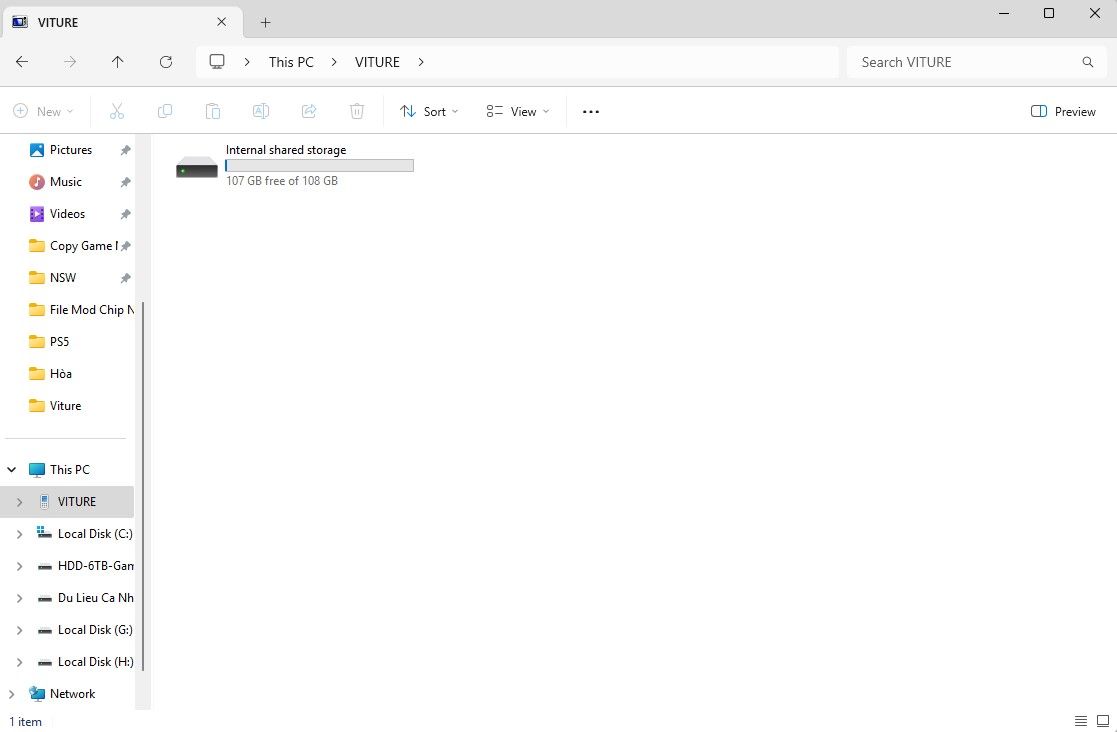
Task: Click This PC in the address breadcrumb
Action: [291, 62]
